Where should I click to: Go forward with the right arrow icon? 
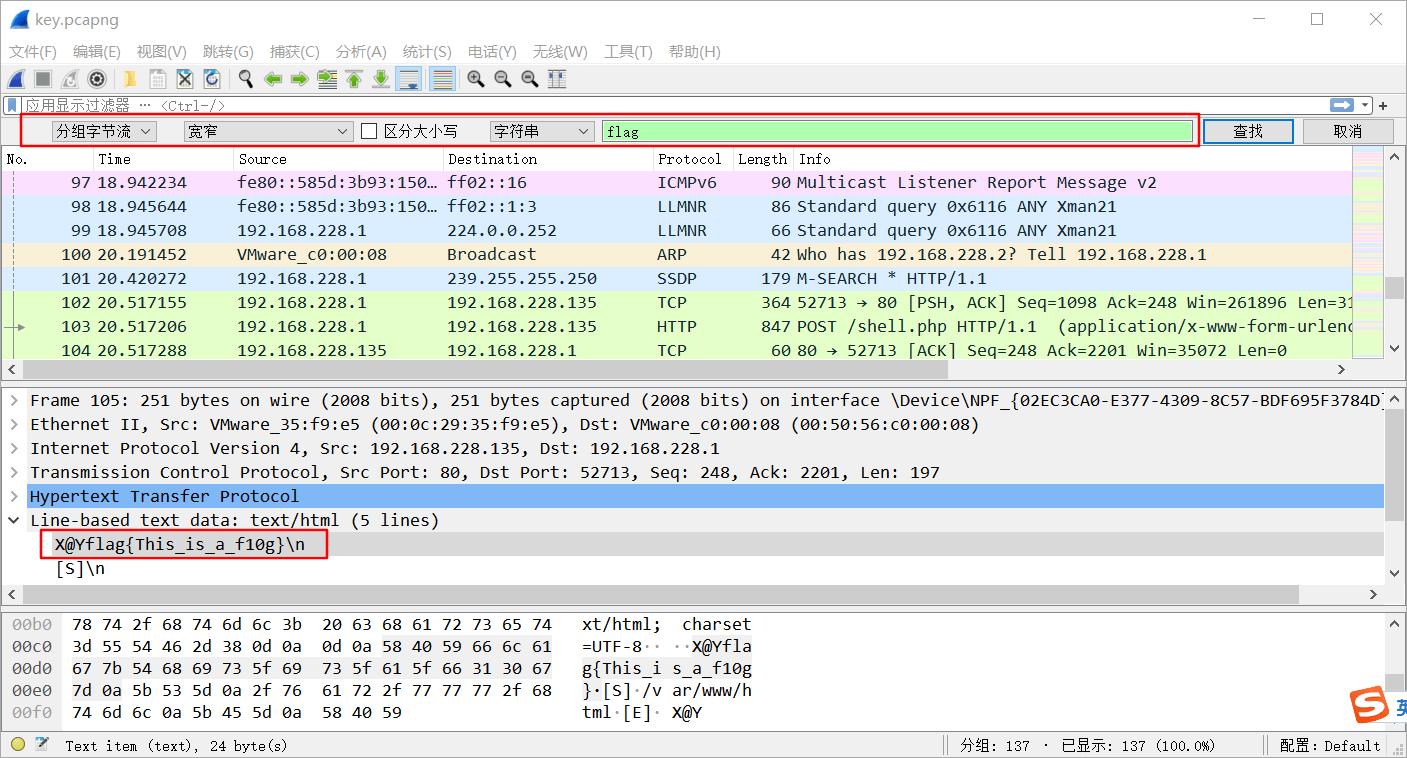click(299, 79)
